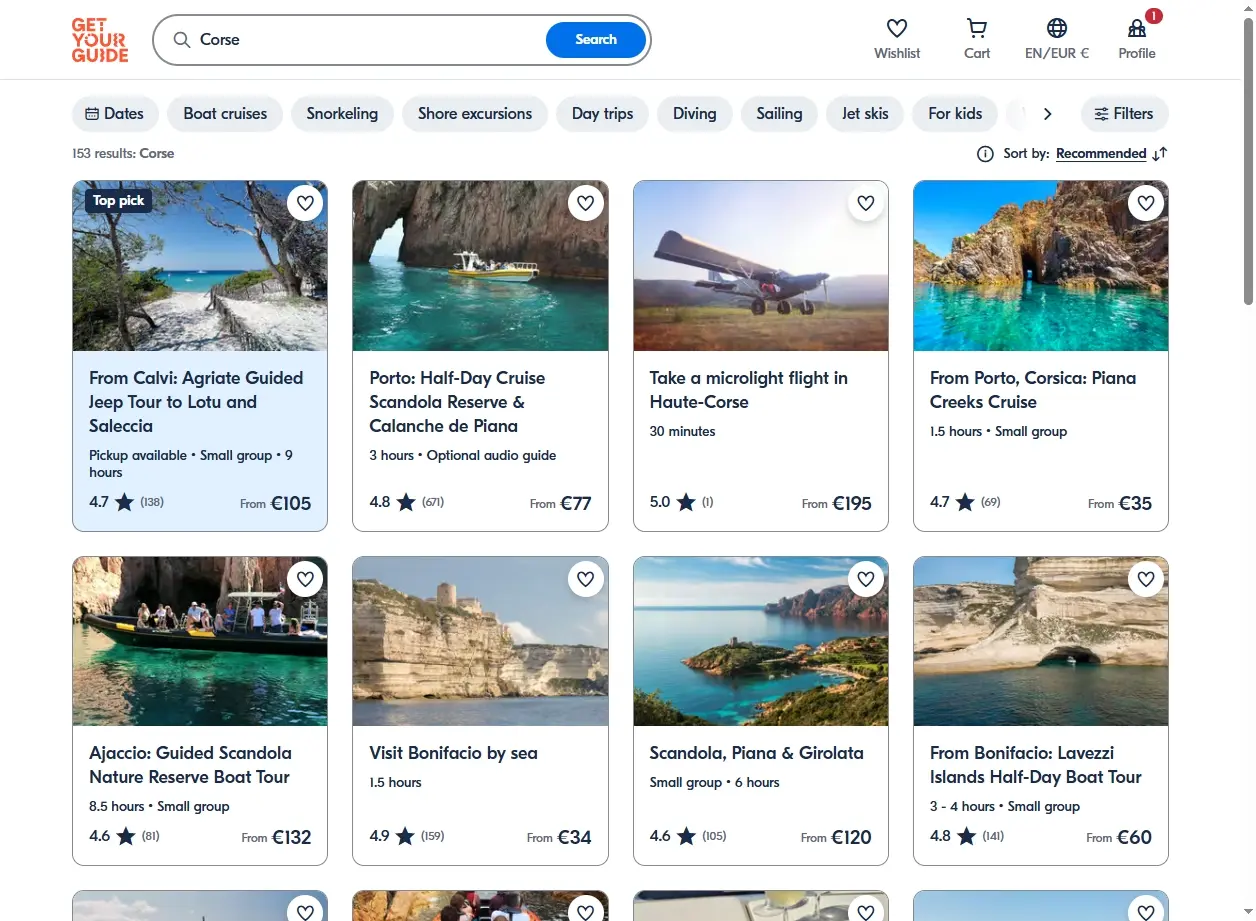Wishlist the Porto Half-Day Cruise Scandola
Image resolution: width=1256 pixels, height=921 pixels.
(586, 203)
